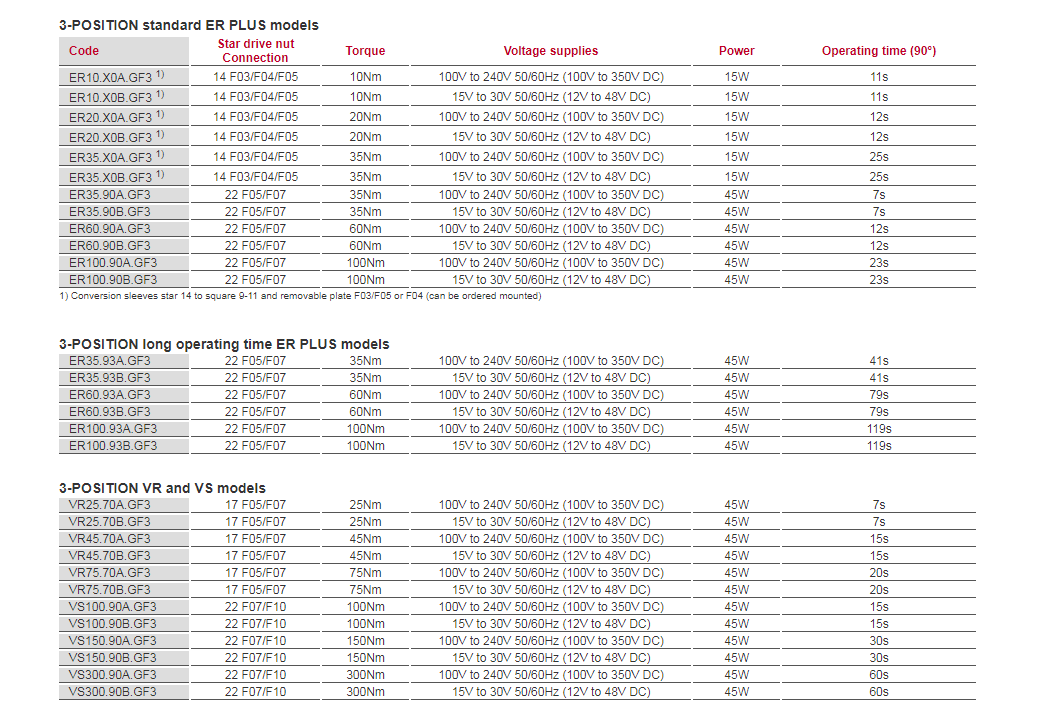Image resolution: width=1044 pixels, height=715 pixels.
Task: Click the conversion sleeves footnote text
Action: (300, 296)
